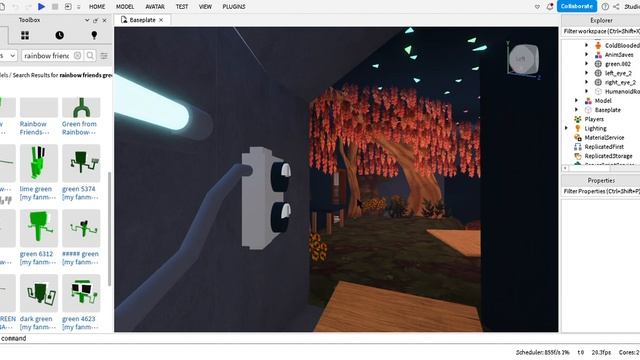Click the Toolbox results vertical scrollbar
Image resolution: width=640 pixels, height=360 pixels.
click(x=109, y=229)
